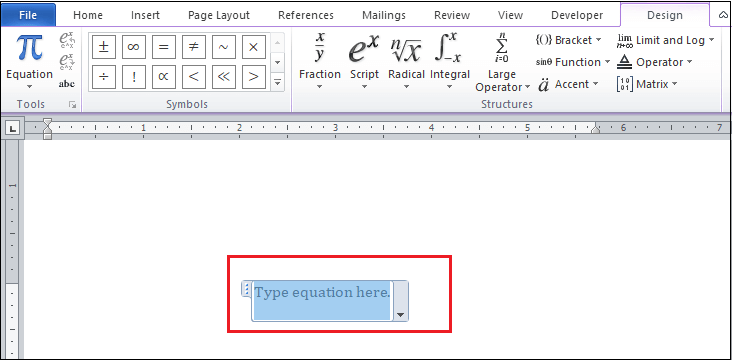The width and height of the screenshot is (732, 360).
Task: Insert the division sign symbol
Action: point(104,77)
